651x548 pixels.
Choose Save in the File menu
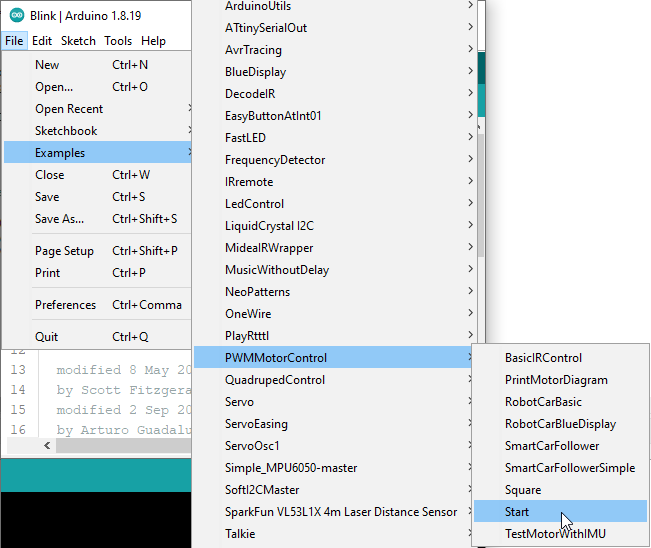tap(98, 197)
